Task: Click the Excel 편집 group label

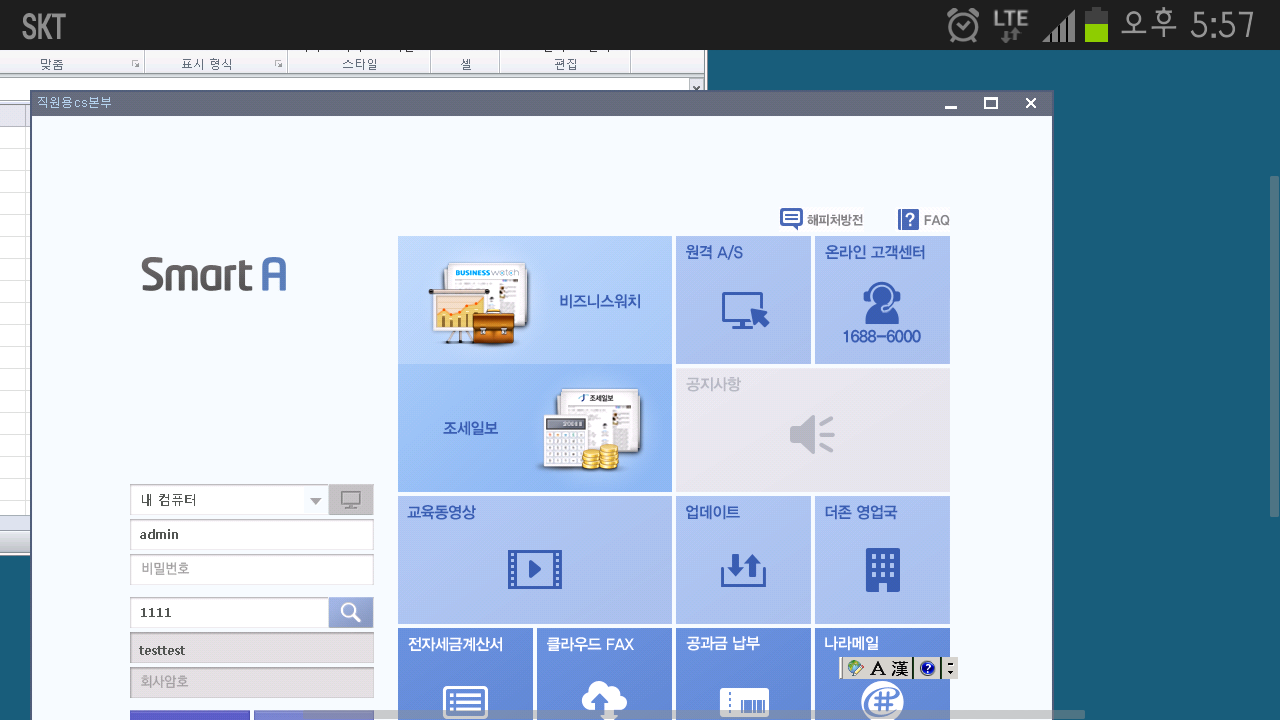Action: (x=565, y=64)
